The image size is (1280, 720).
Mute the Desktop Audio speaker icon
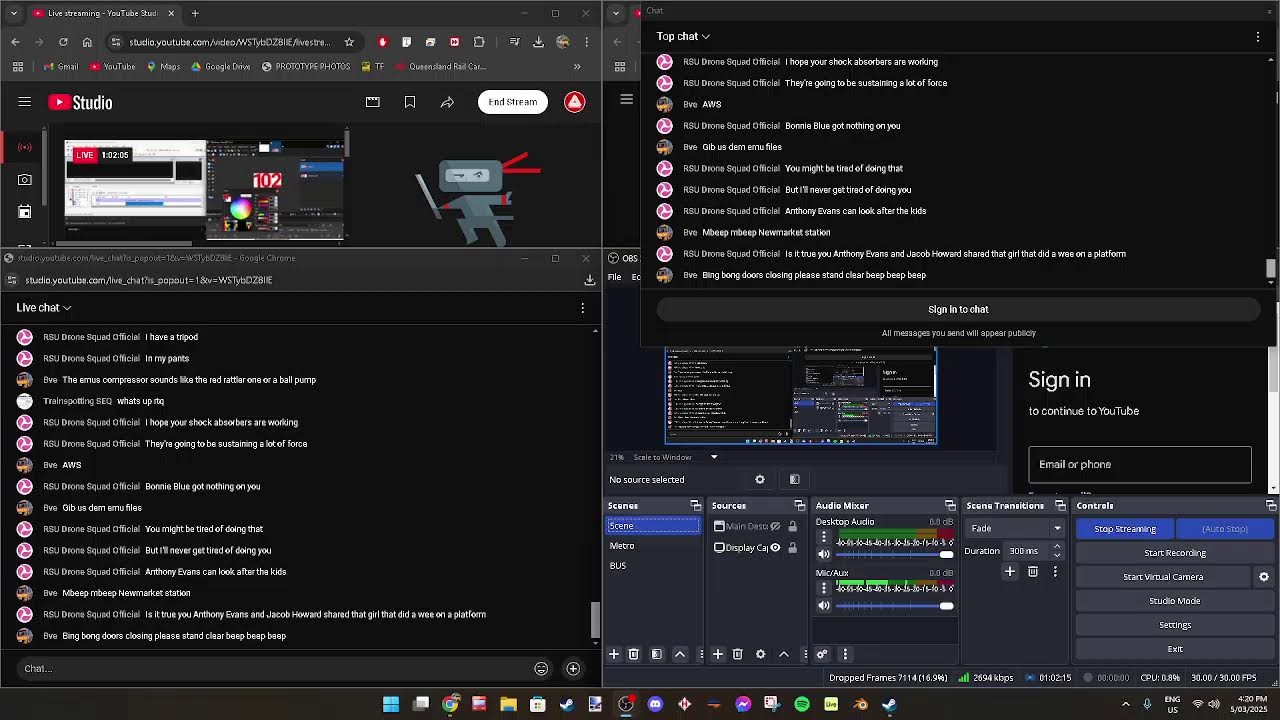[x=824, y=554]
